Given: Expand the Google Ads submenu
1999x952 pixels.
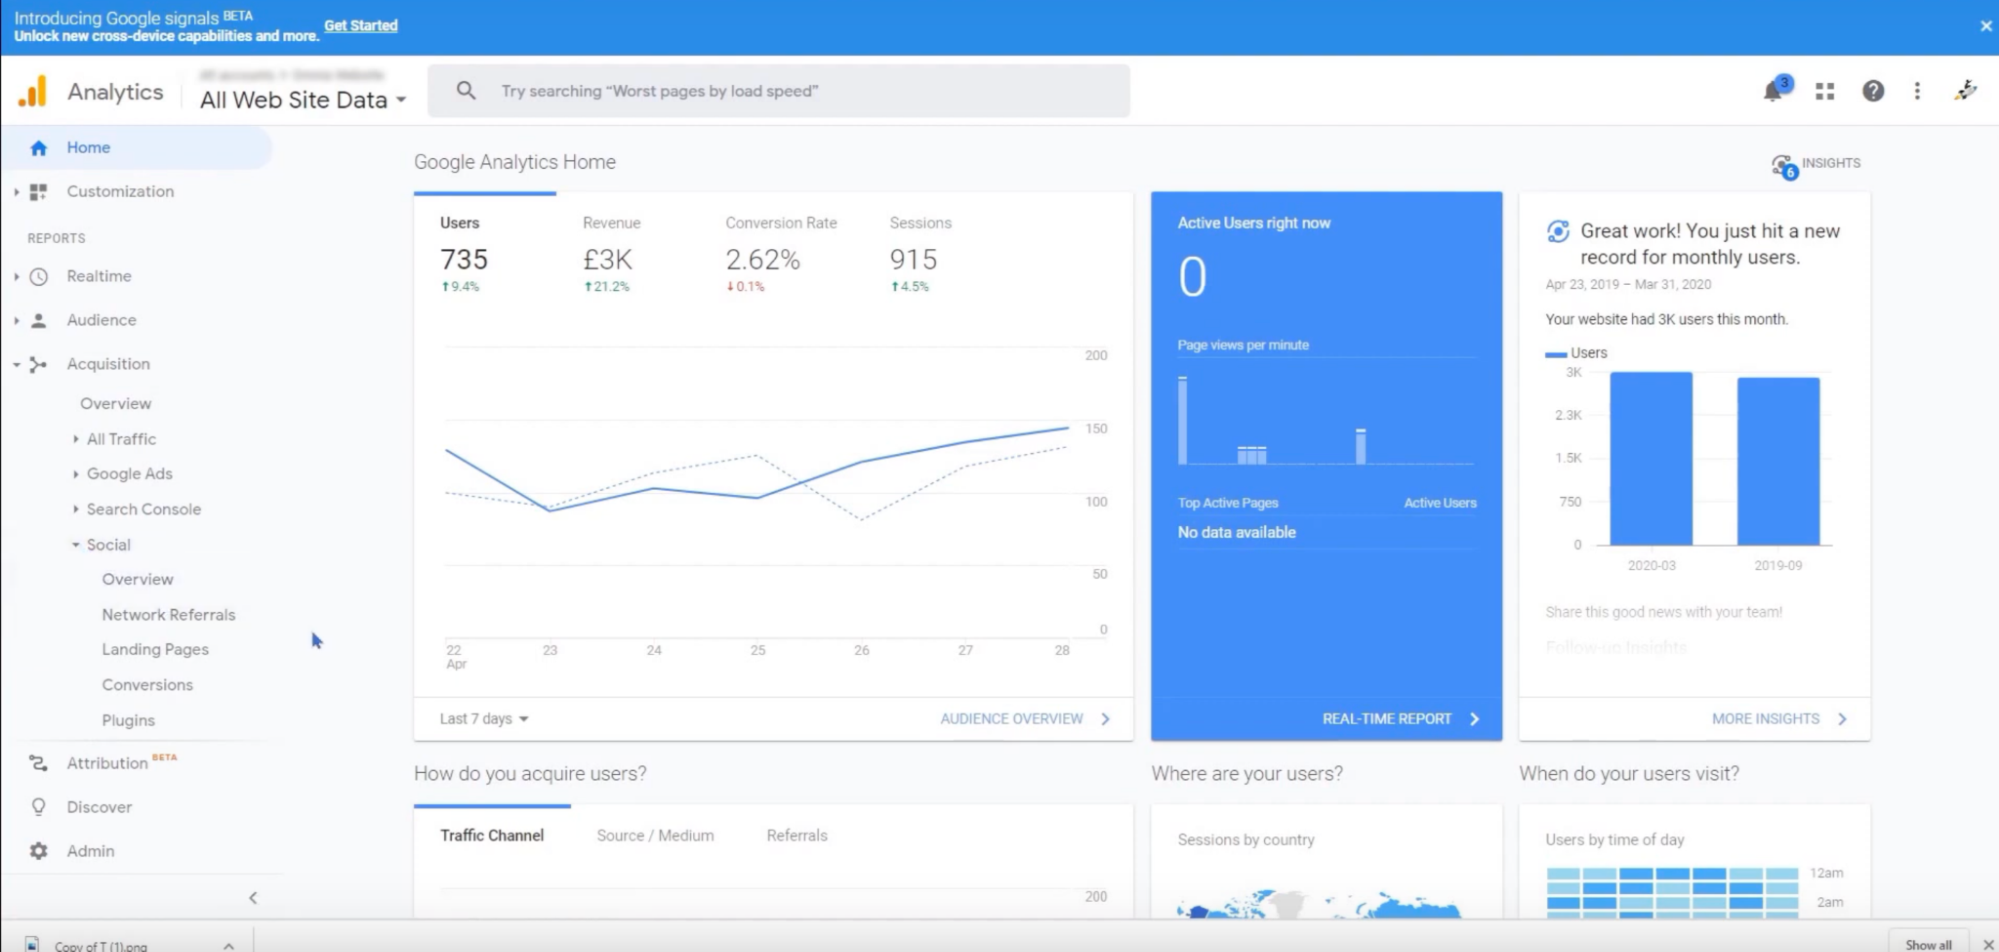Looking at the screenshot, I should point(76,474).
